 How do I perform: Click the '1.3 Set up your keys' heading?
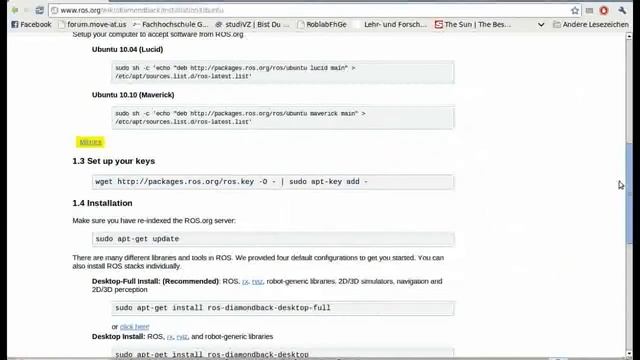[x=113, y=161]
